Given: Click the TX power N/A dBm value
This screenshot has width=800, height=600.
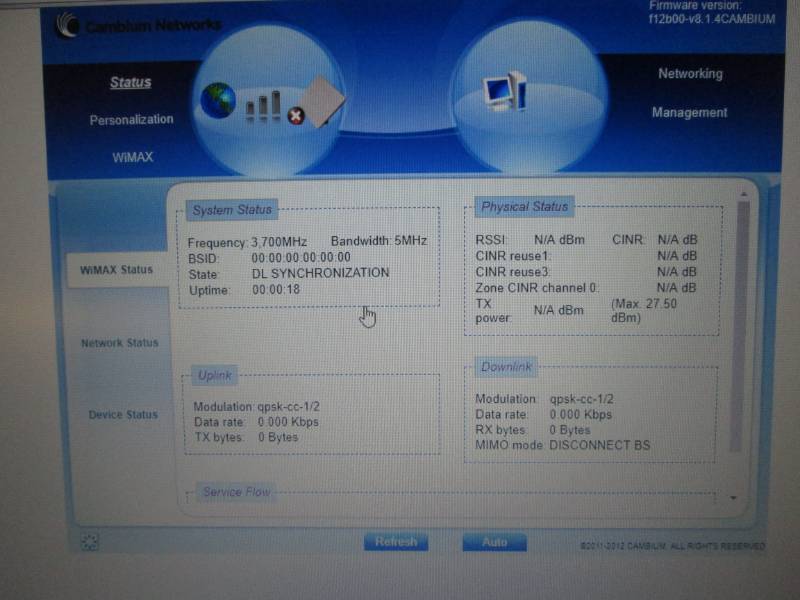Looking at the screenshot, I should point(559,310).
